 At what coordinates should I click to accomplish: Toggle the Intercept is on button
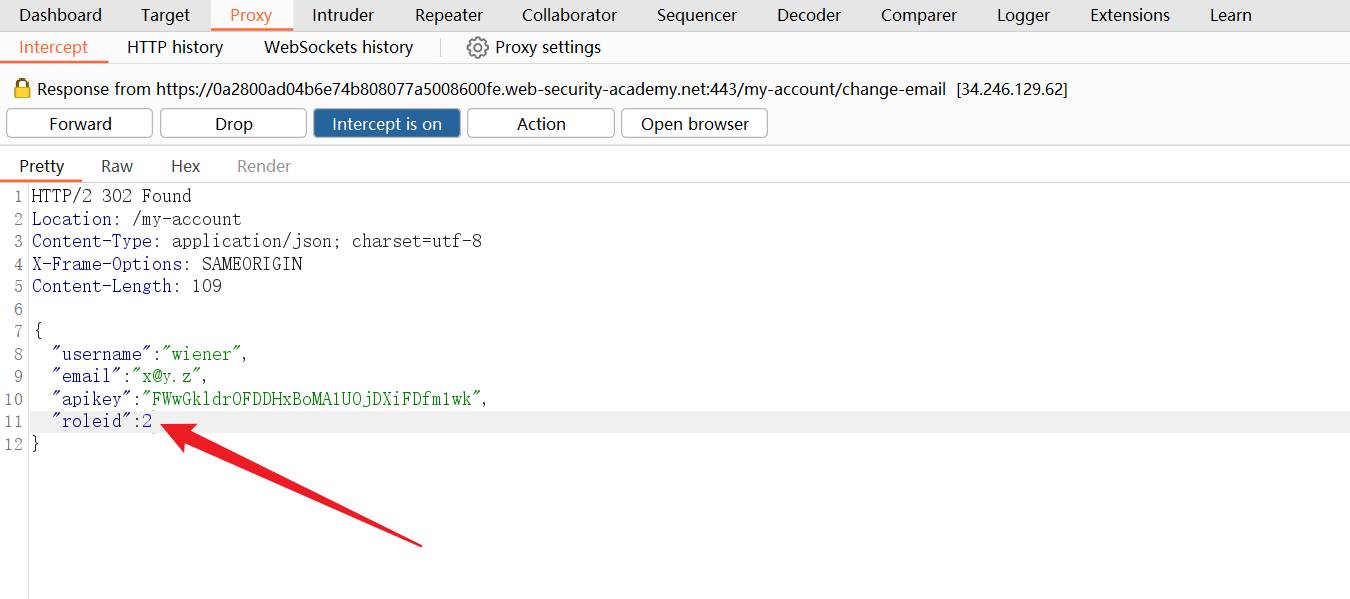click(387, 124)
